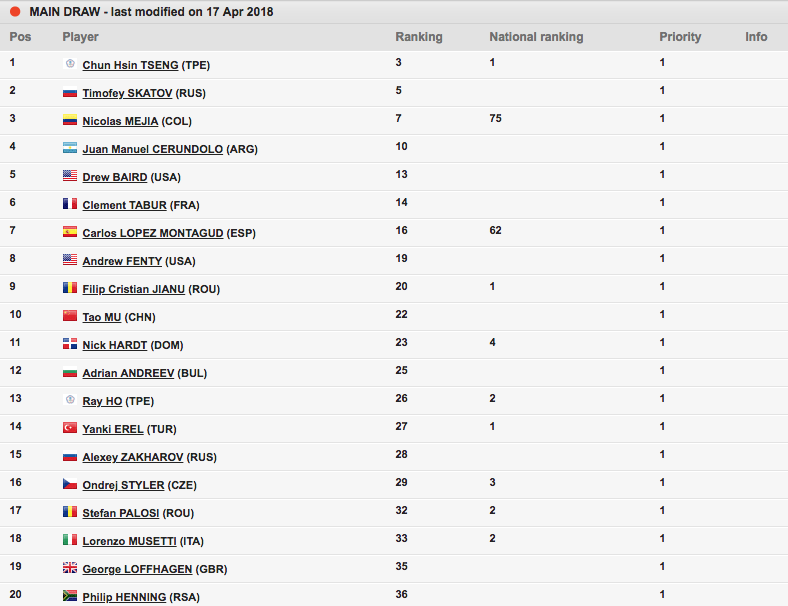
Task: Open Drew Baird player link
Action: pos(115,177)
